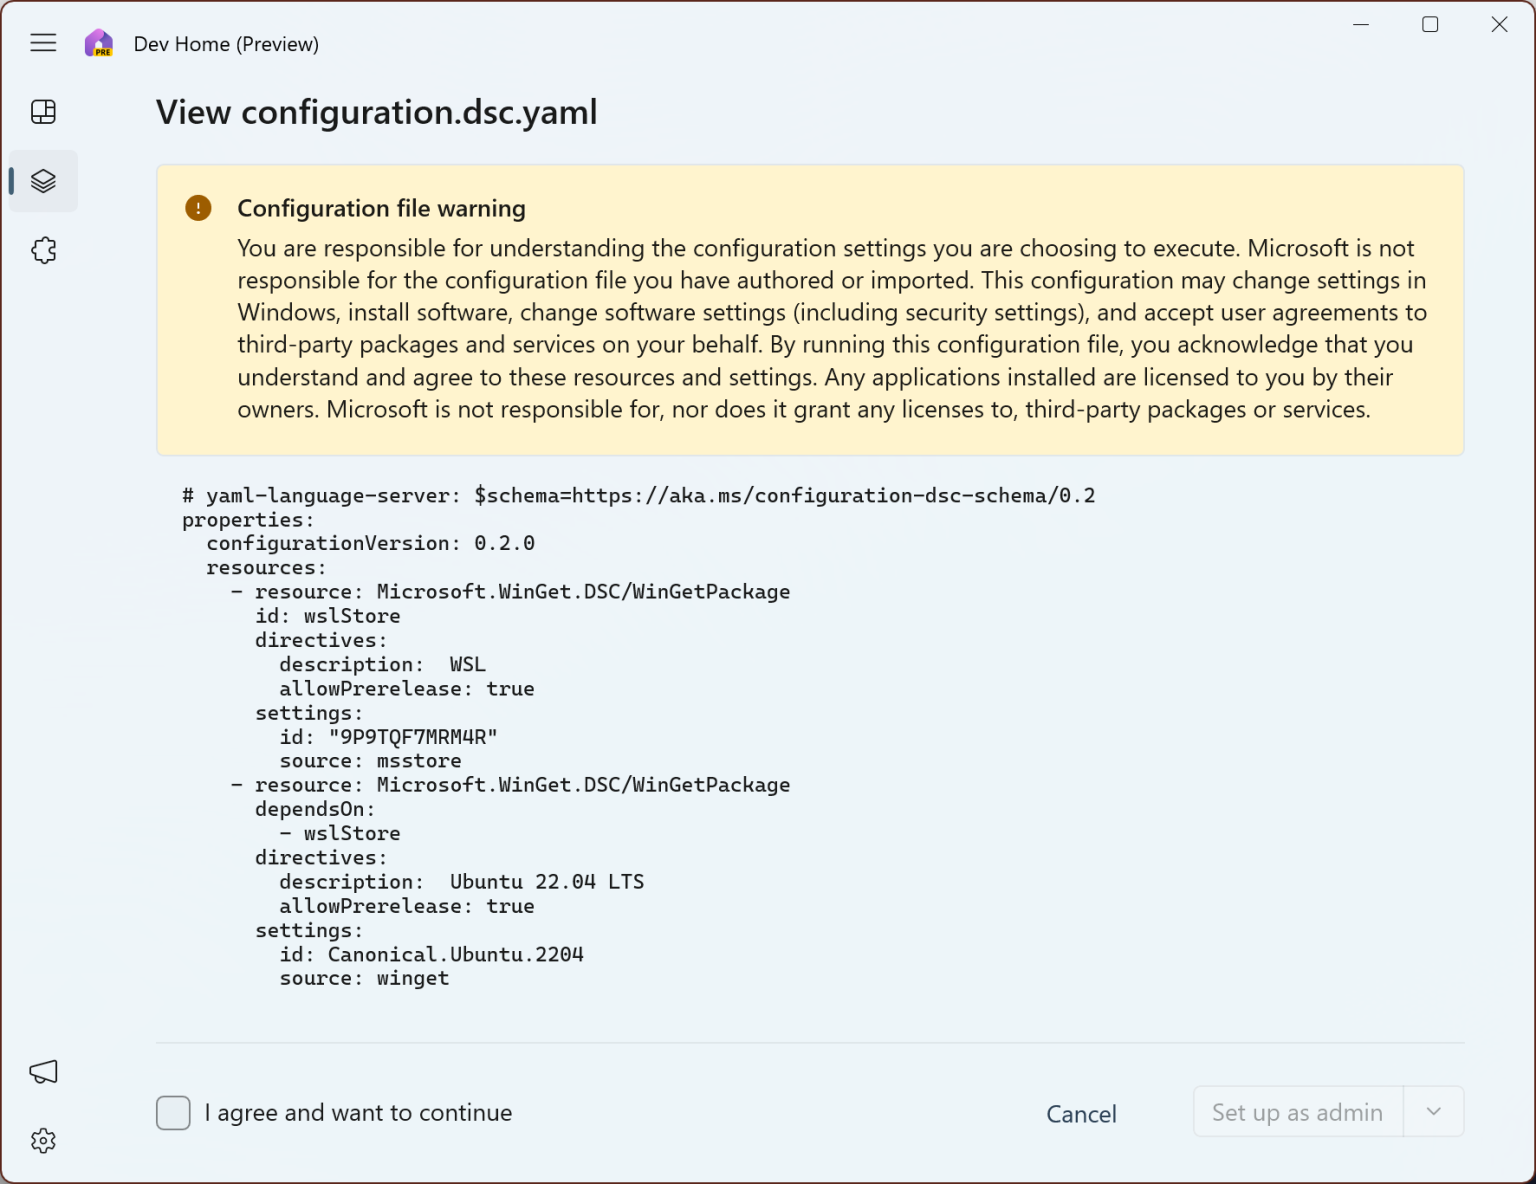
Task: Click the Dev Home (Preview) title text
Action: tap(226, 43)
